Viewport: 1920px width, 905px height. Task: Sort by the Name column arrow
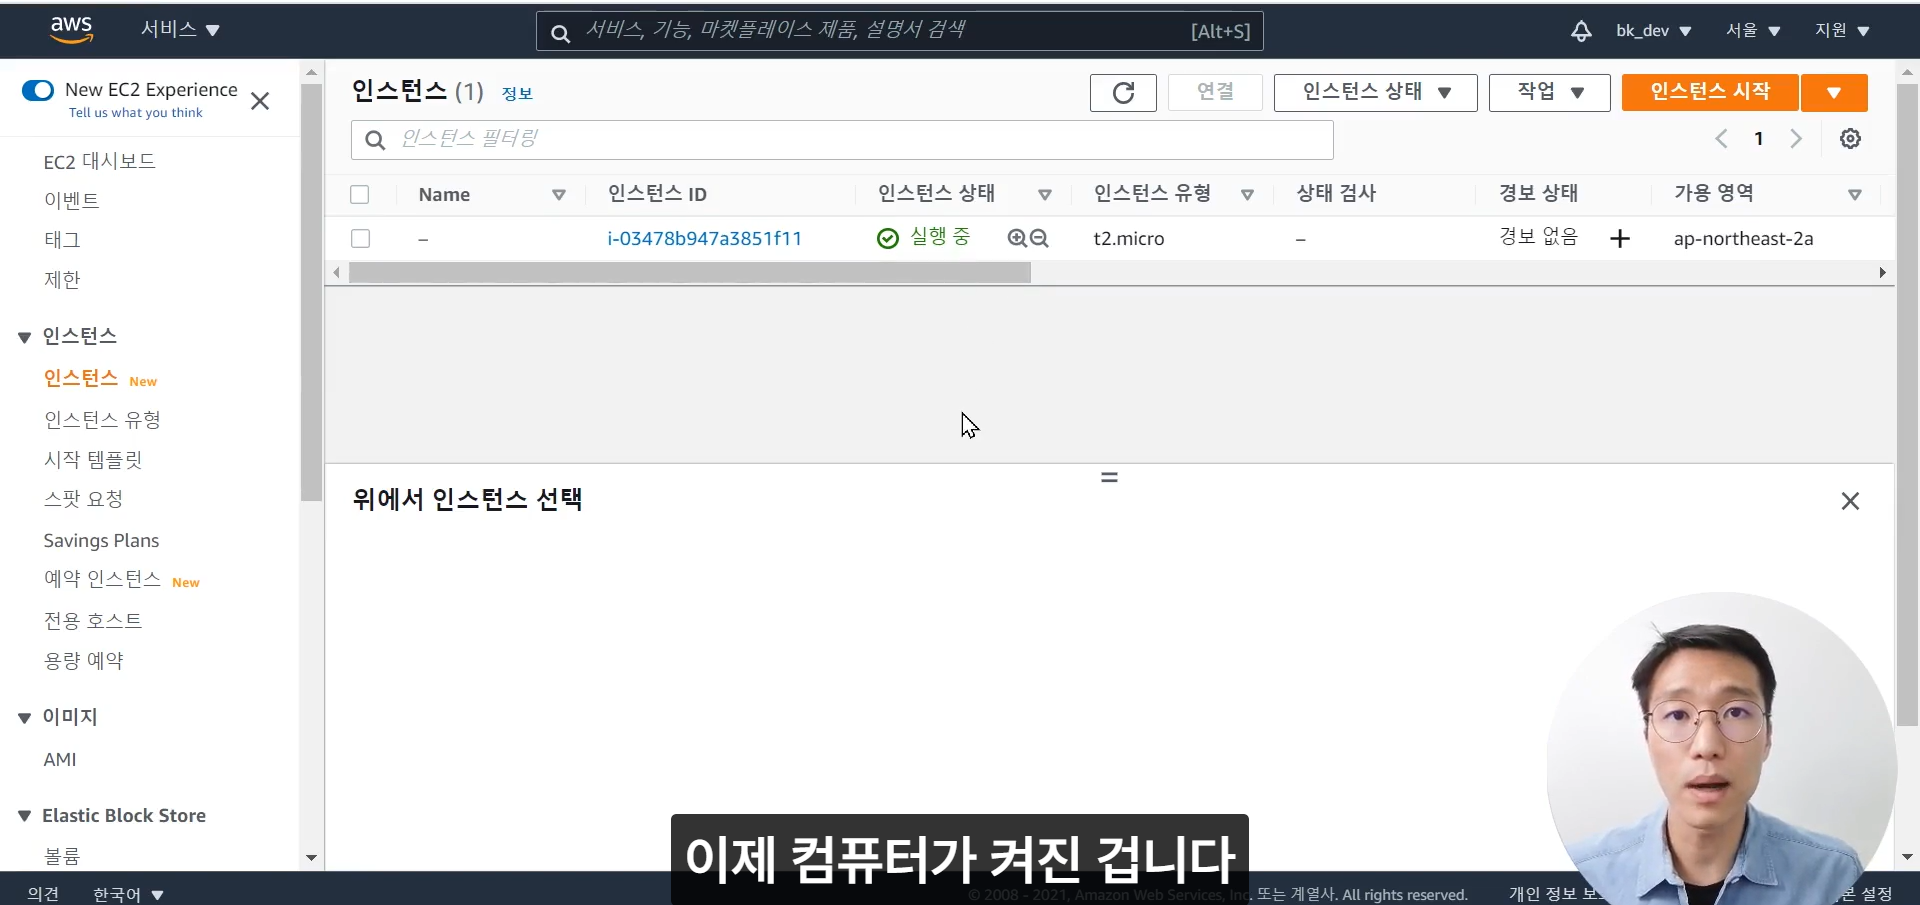click(559, 195)
